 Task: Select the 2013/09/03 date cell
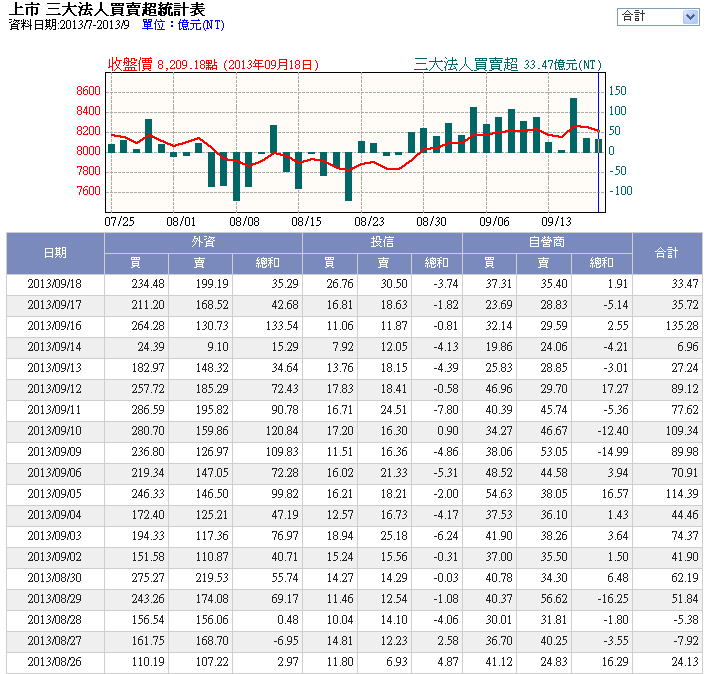pyautogui.click(x=55, y=536)
